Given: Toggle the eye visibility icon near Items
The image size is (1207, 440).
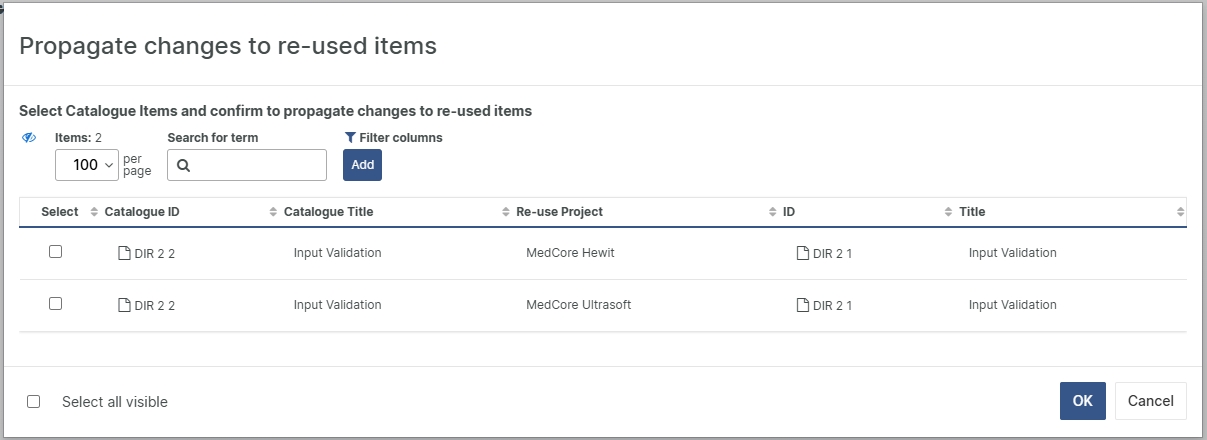Looking at the screenshot, I should pyautogui.click(x=29, y=138).
